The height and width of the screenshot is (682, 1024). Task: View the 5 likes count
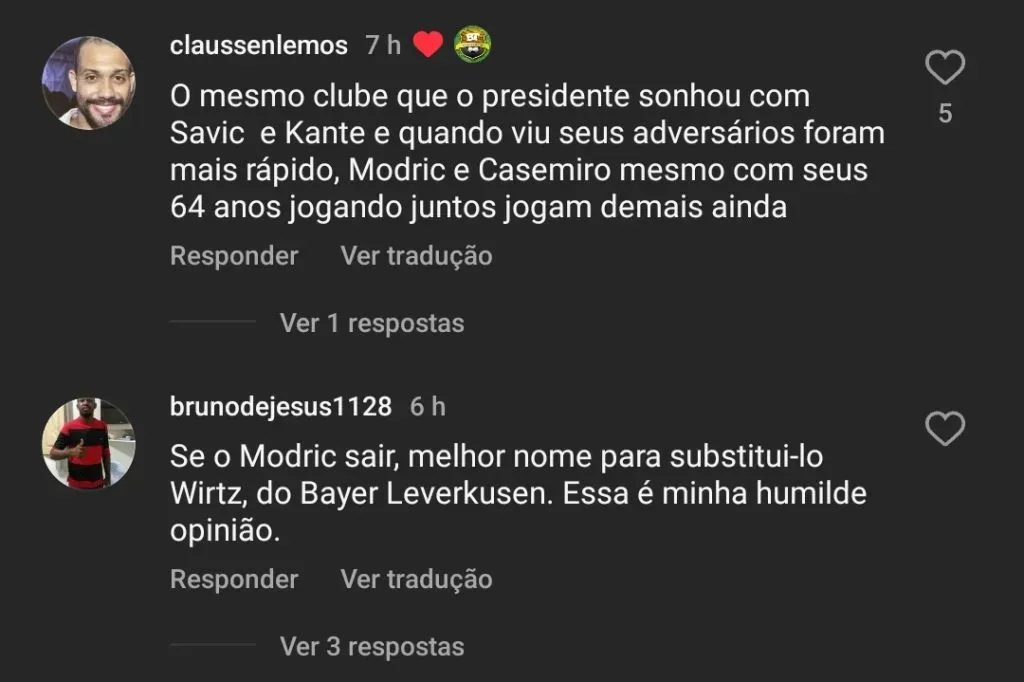(x=945, y=115)
